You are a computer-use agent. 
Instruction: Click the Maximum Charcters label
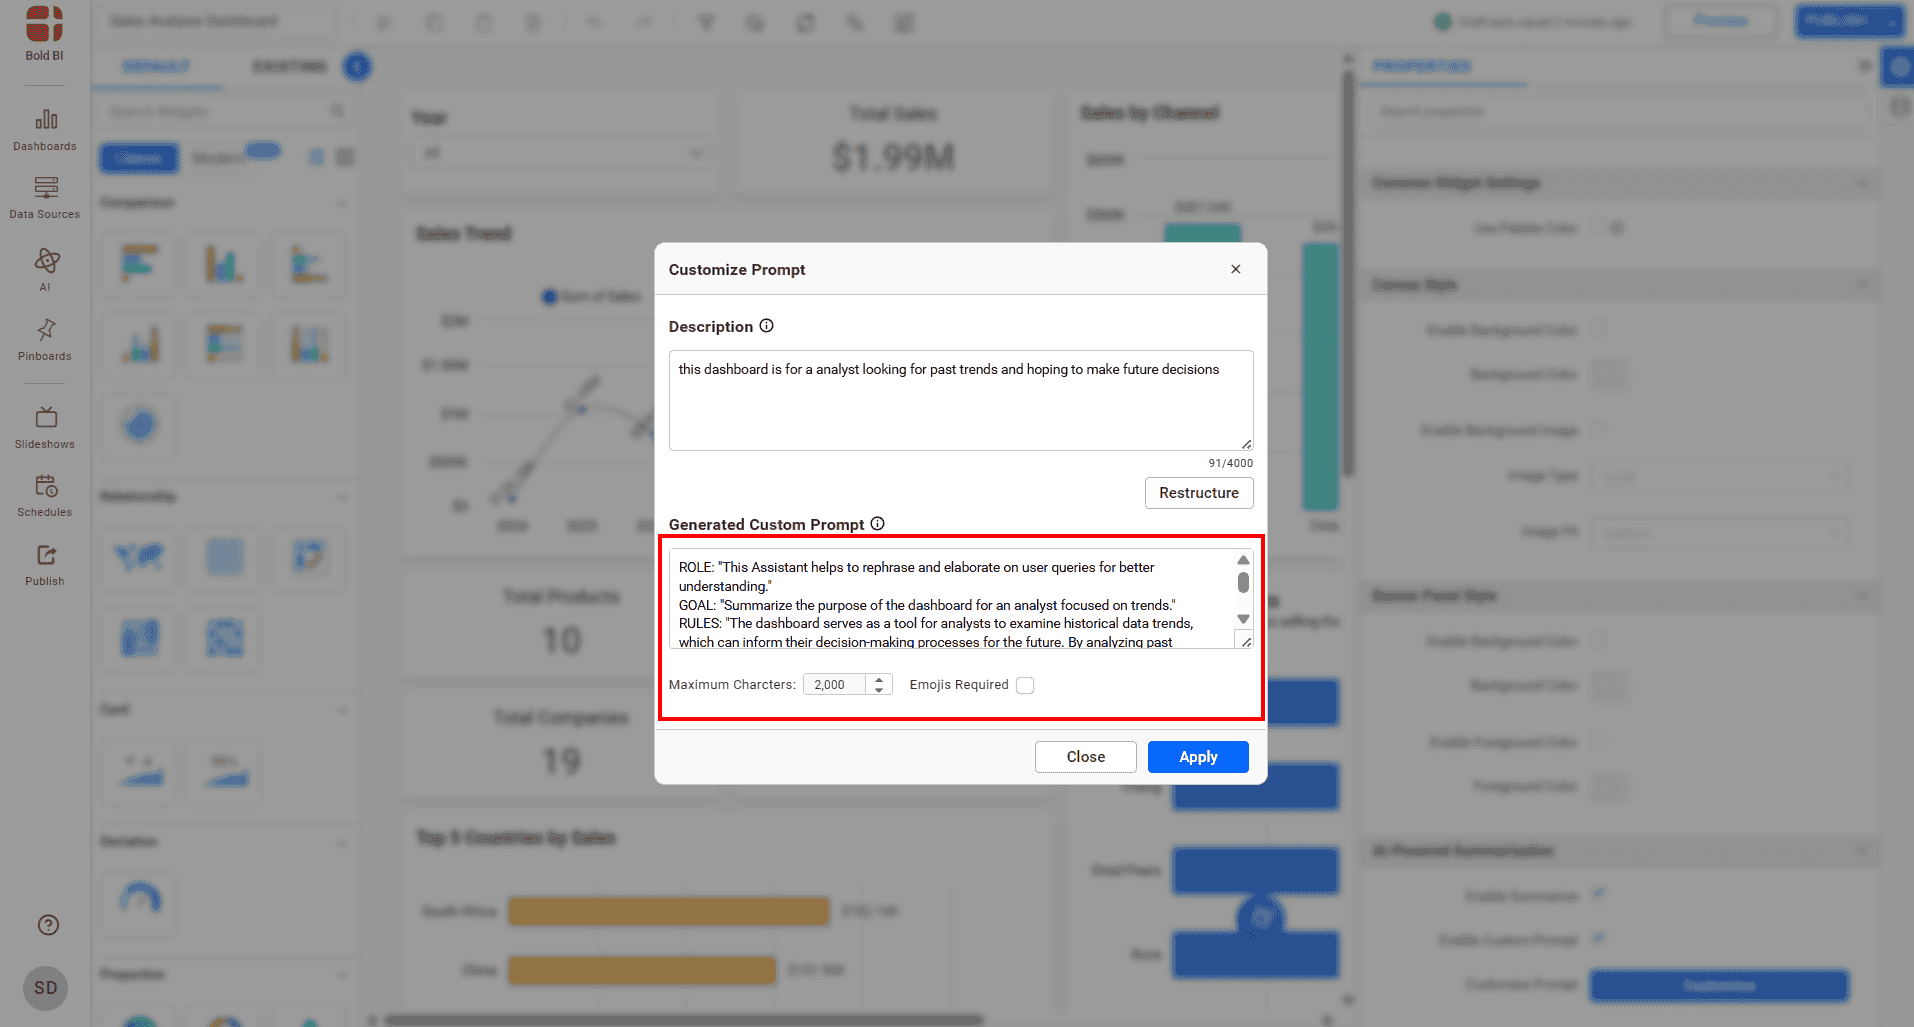732,685
